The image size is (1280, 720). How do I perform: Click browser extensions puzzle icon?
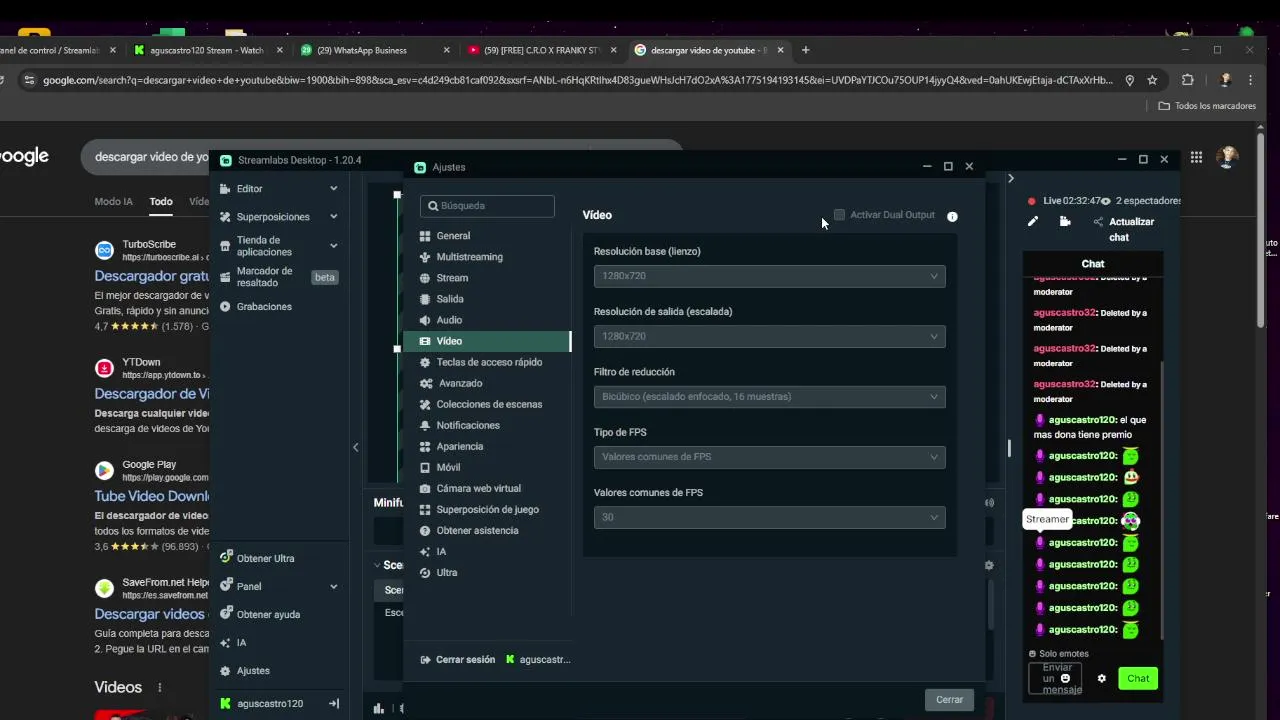(x=1187, y=80)
